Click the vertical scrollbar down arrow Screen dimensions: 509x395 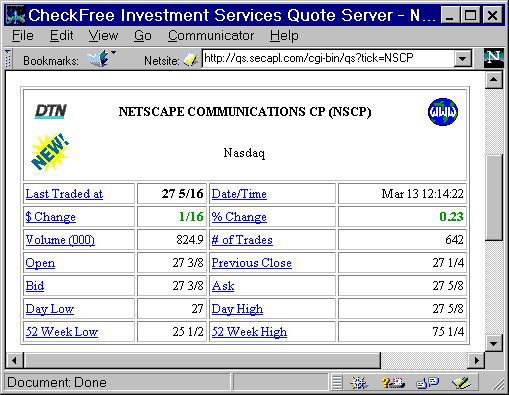[494, 343]
